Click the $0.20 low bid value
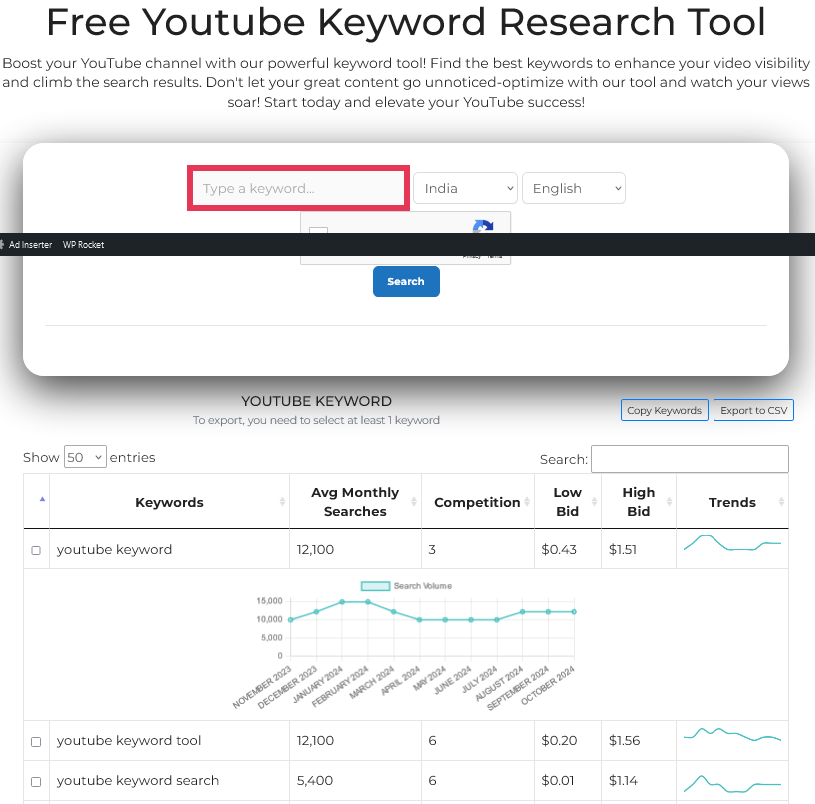815x804 pixels. [x=559, y=740]
